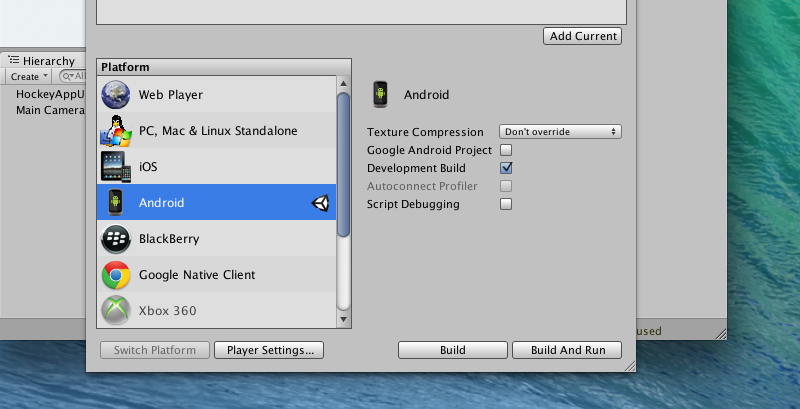This screenshot has height=409, width=800.
Task: Click the BlackBerry logo icon
Action: (x=116, y=239)
